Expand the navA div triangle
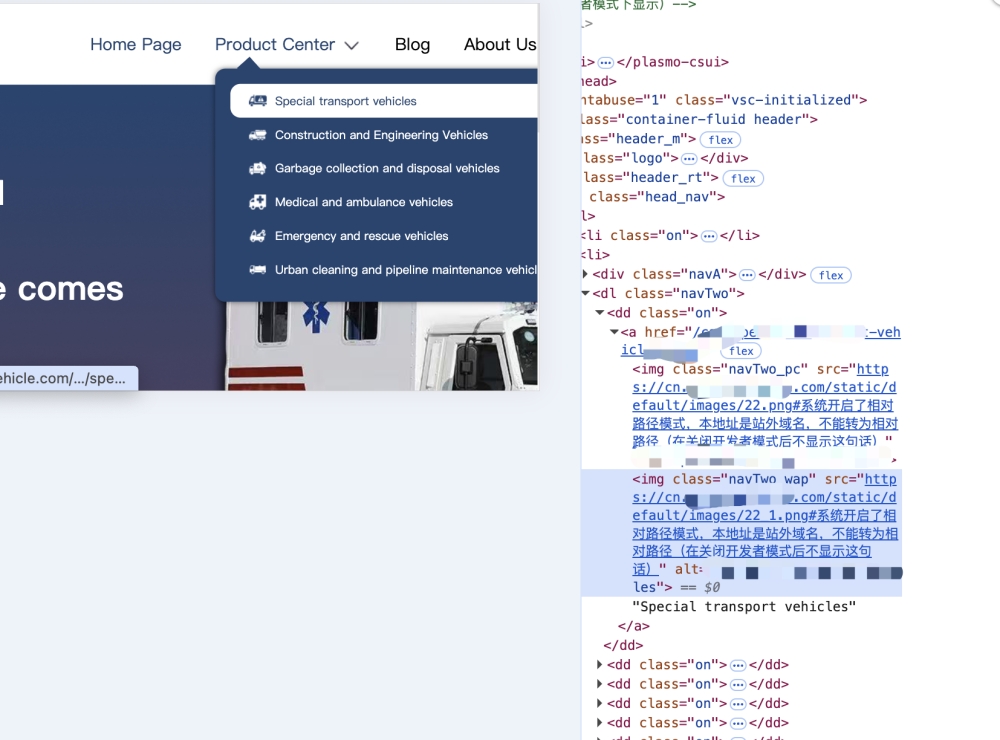The height and width of the screenshot is (740, 1000). 585,274
